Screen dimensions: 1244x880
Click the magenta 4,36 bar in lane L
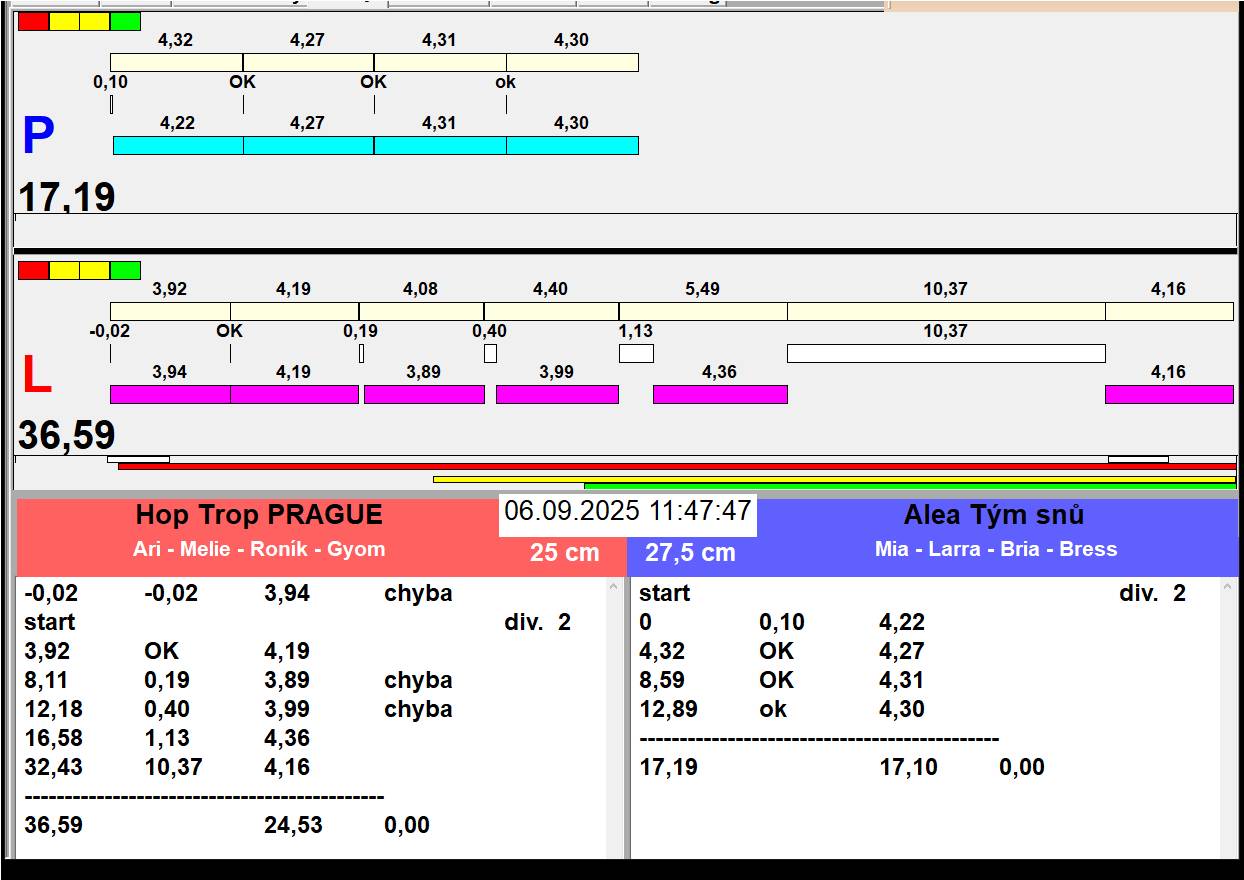click(x=720, y=394)
